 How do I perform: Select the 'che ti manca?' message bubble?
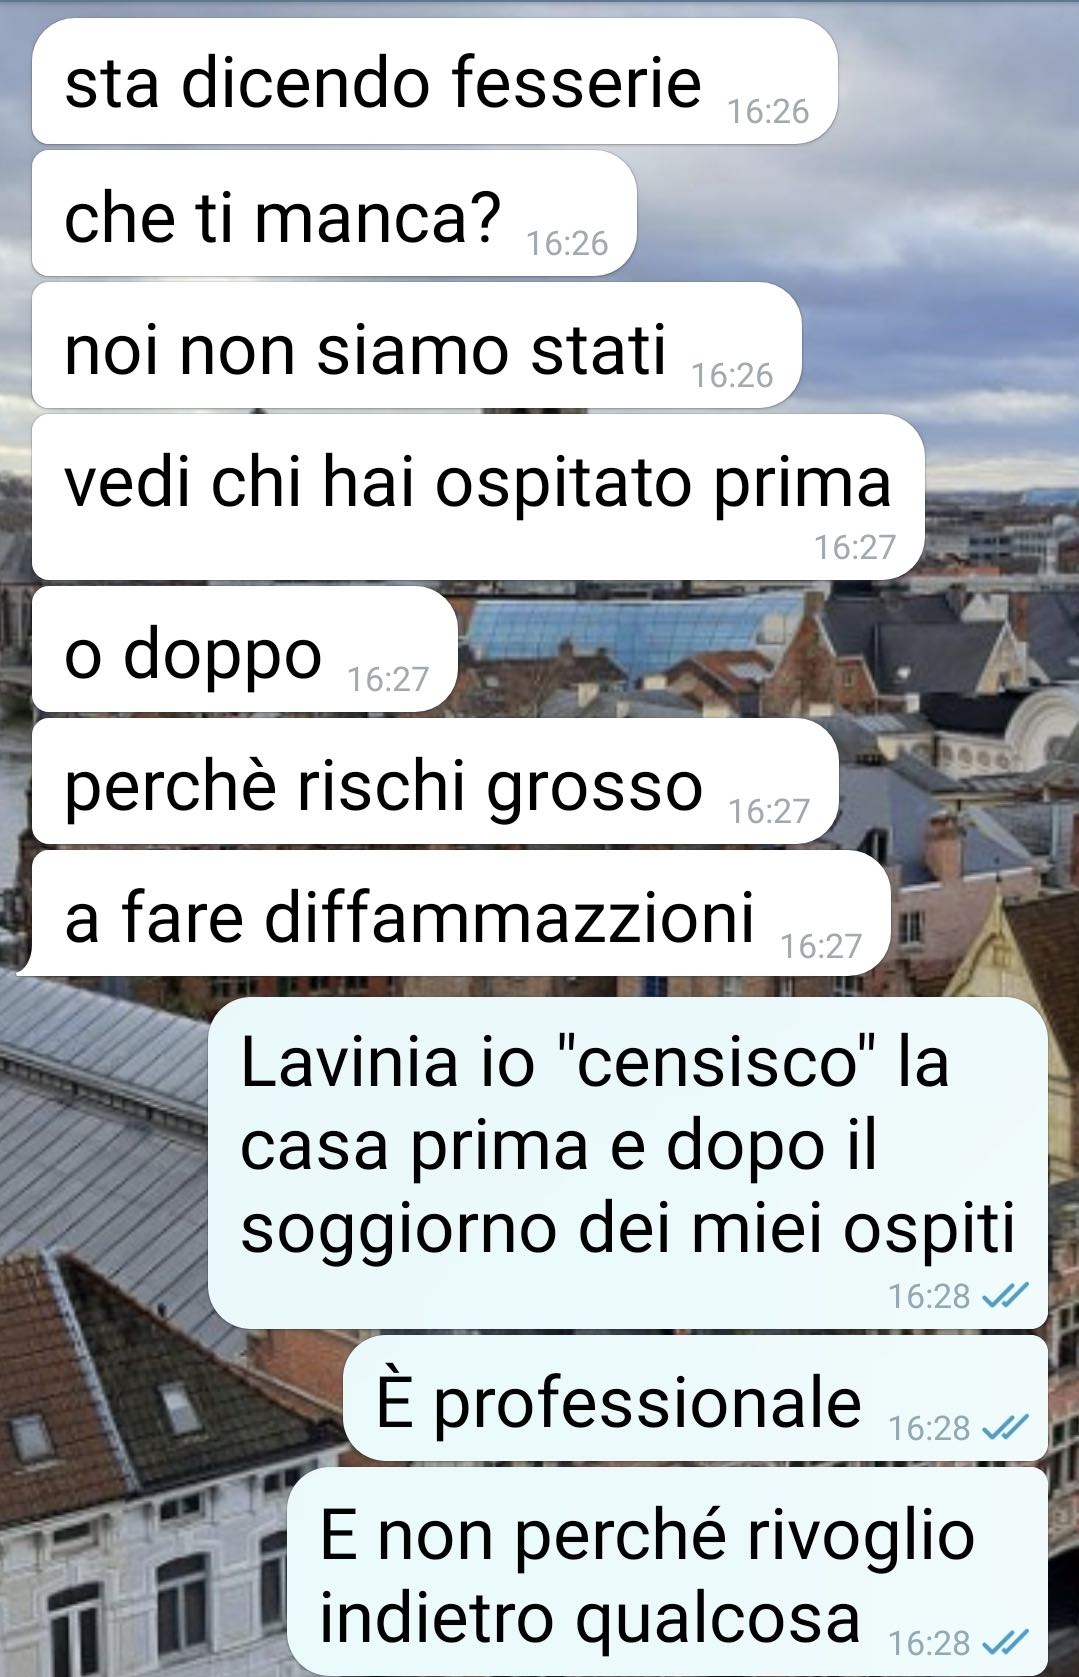(334, 214)
